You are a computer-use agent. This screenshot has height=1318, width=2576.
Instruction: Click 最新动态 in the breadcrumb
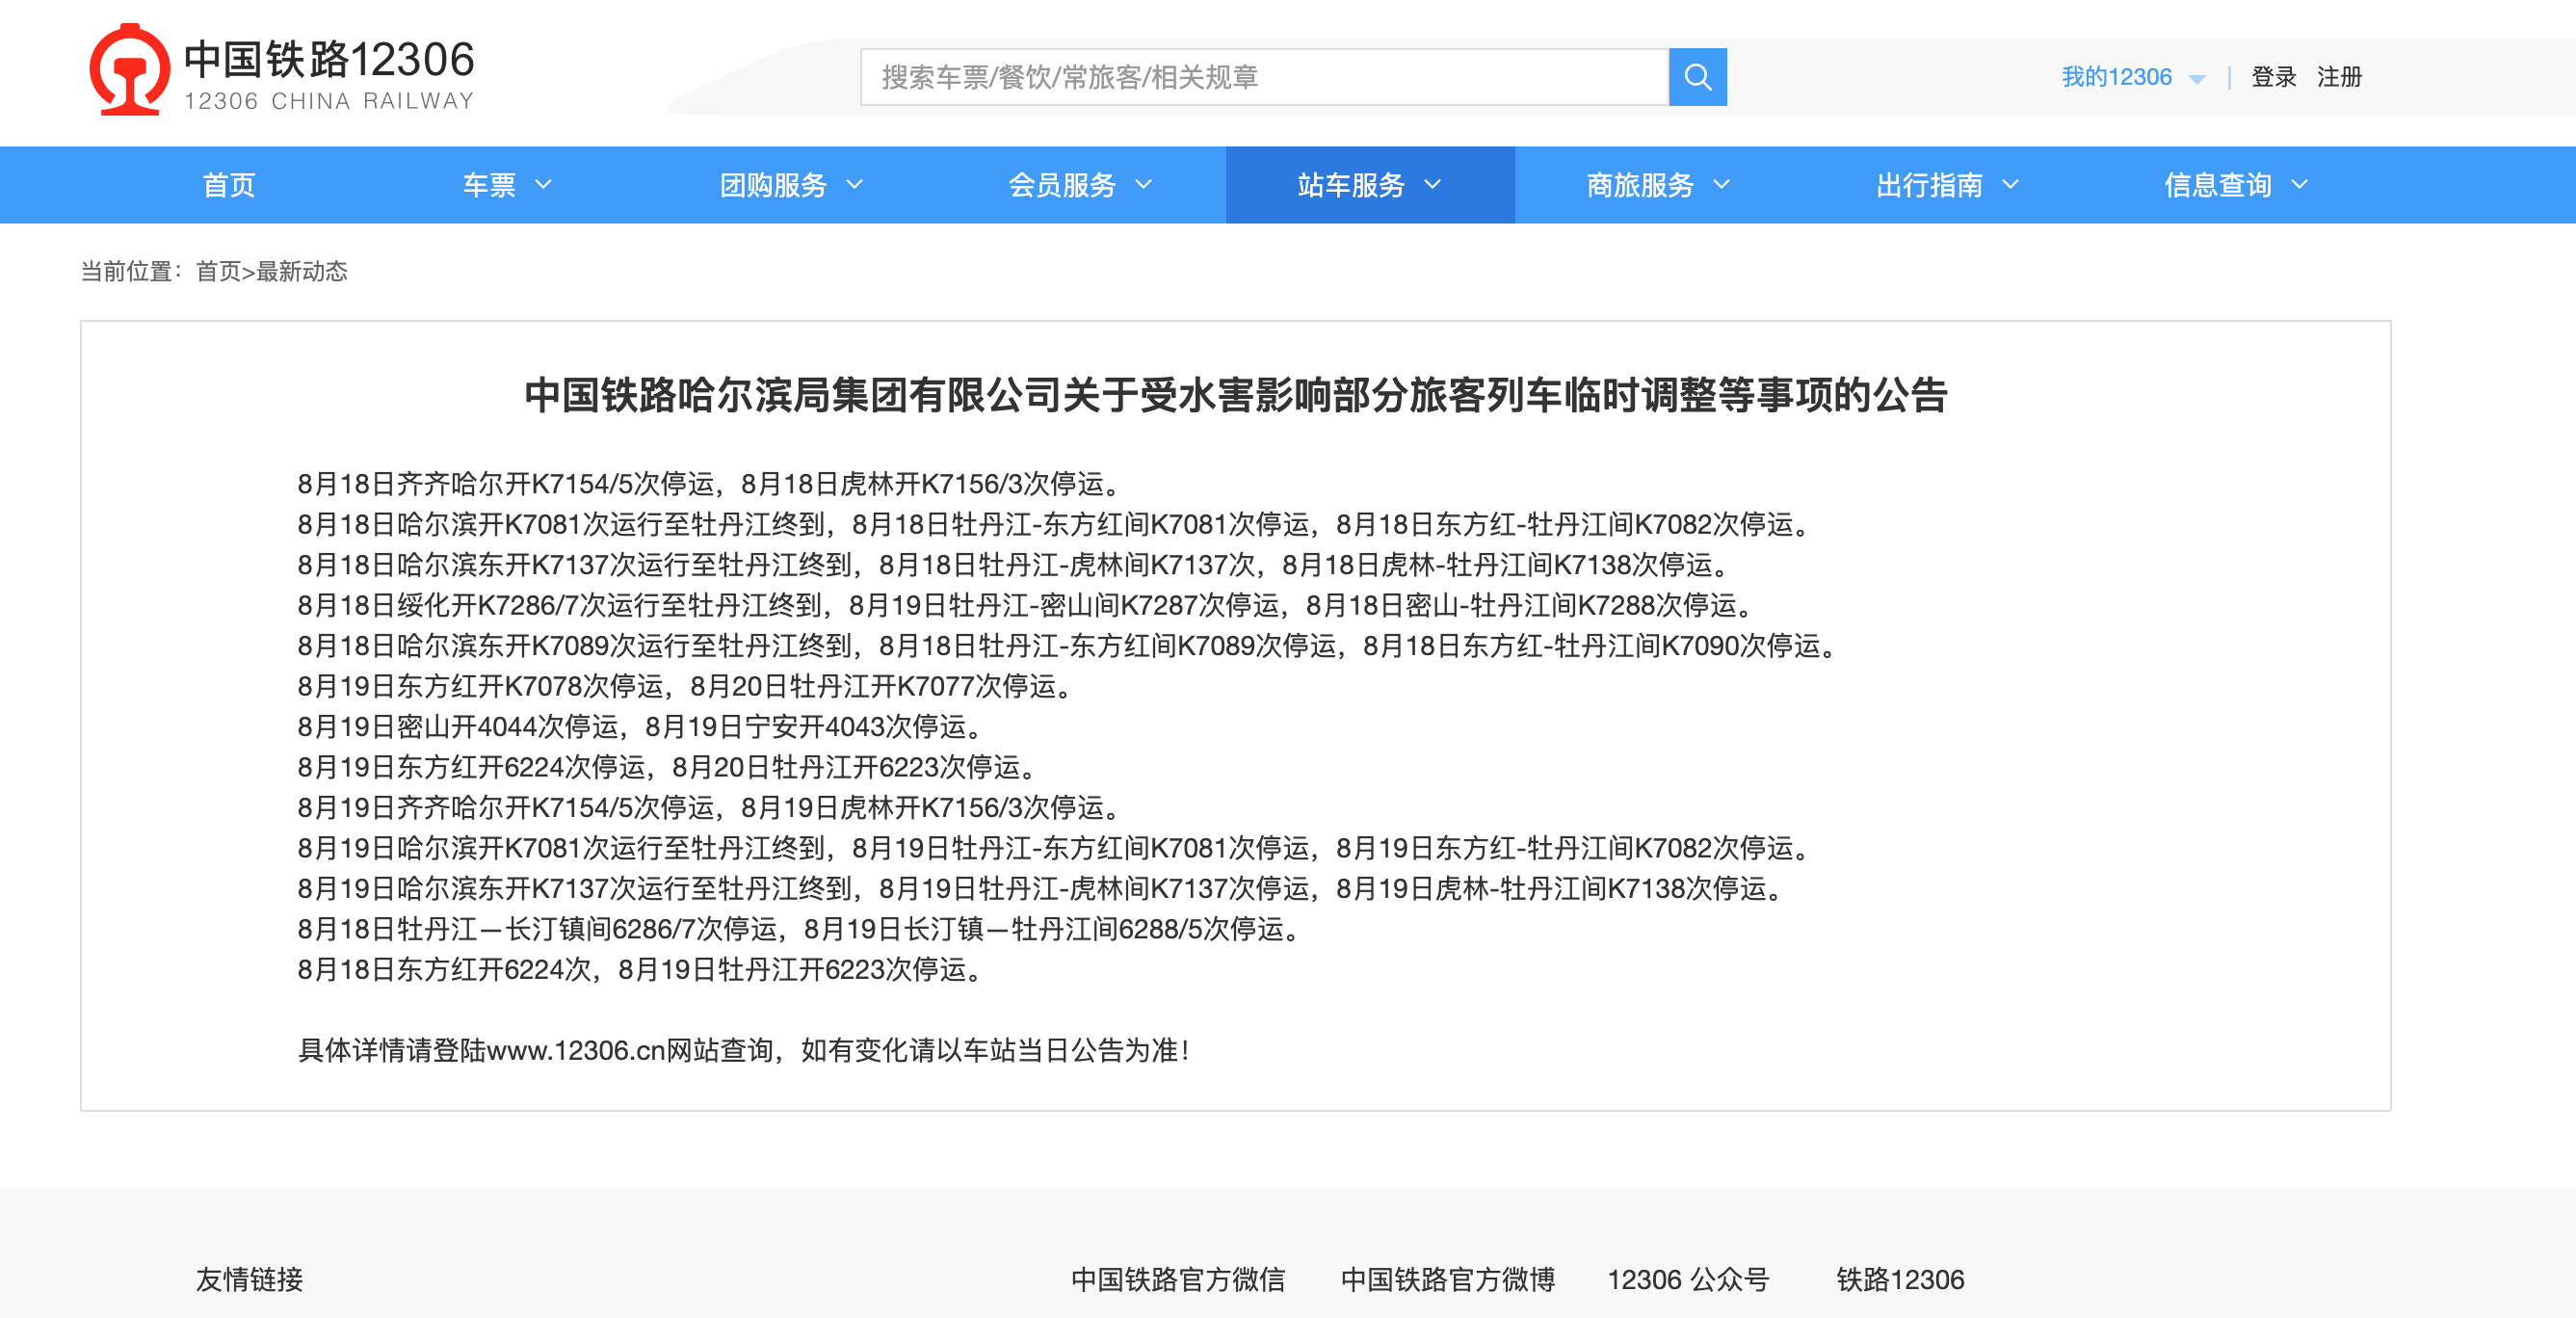302,272
